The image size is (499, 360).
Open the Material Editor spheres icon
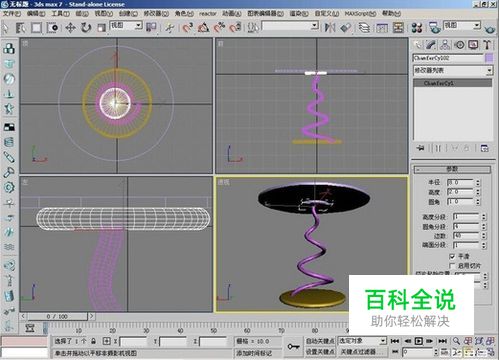click(x=417, y=27)
